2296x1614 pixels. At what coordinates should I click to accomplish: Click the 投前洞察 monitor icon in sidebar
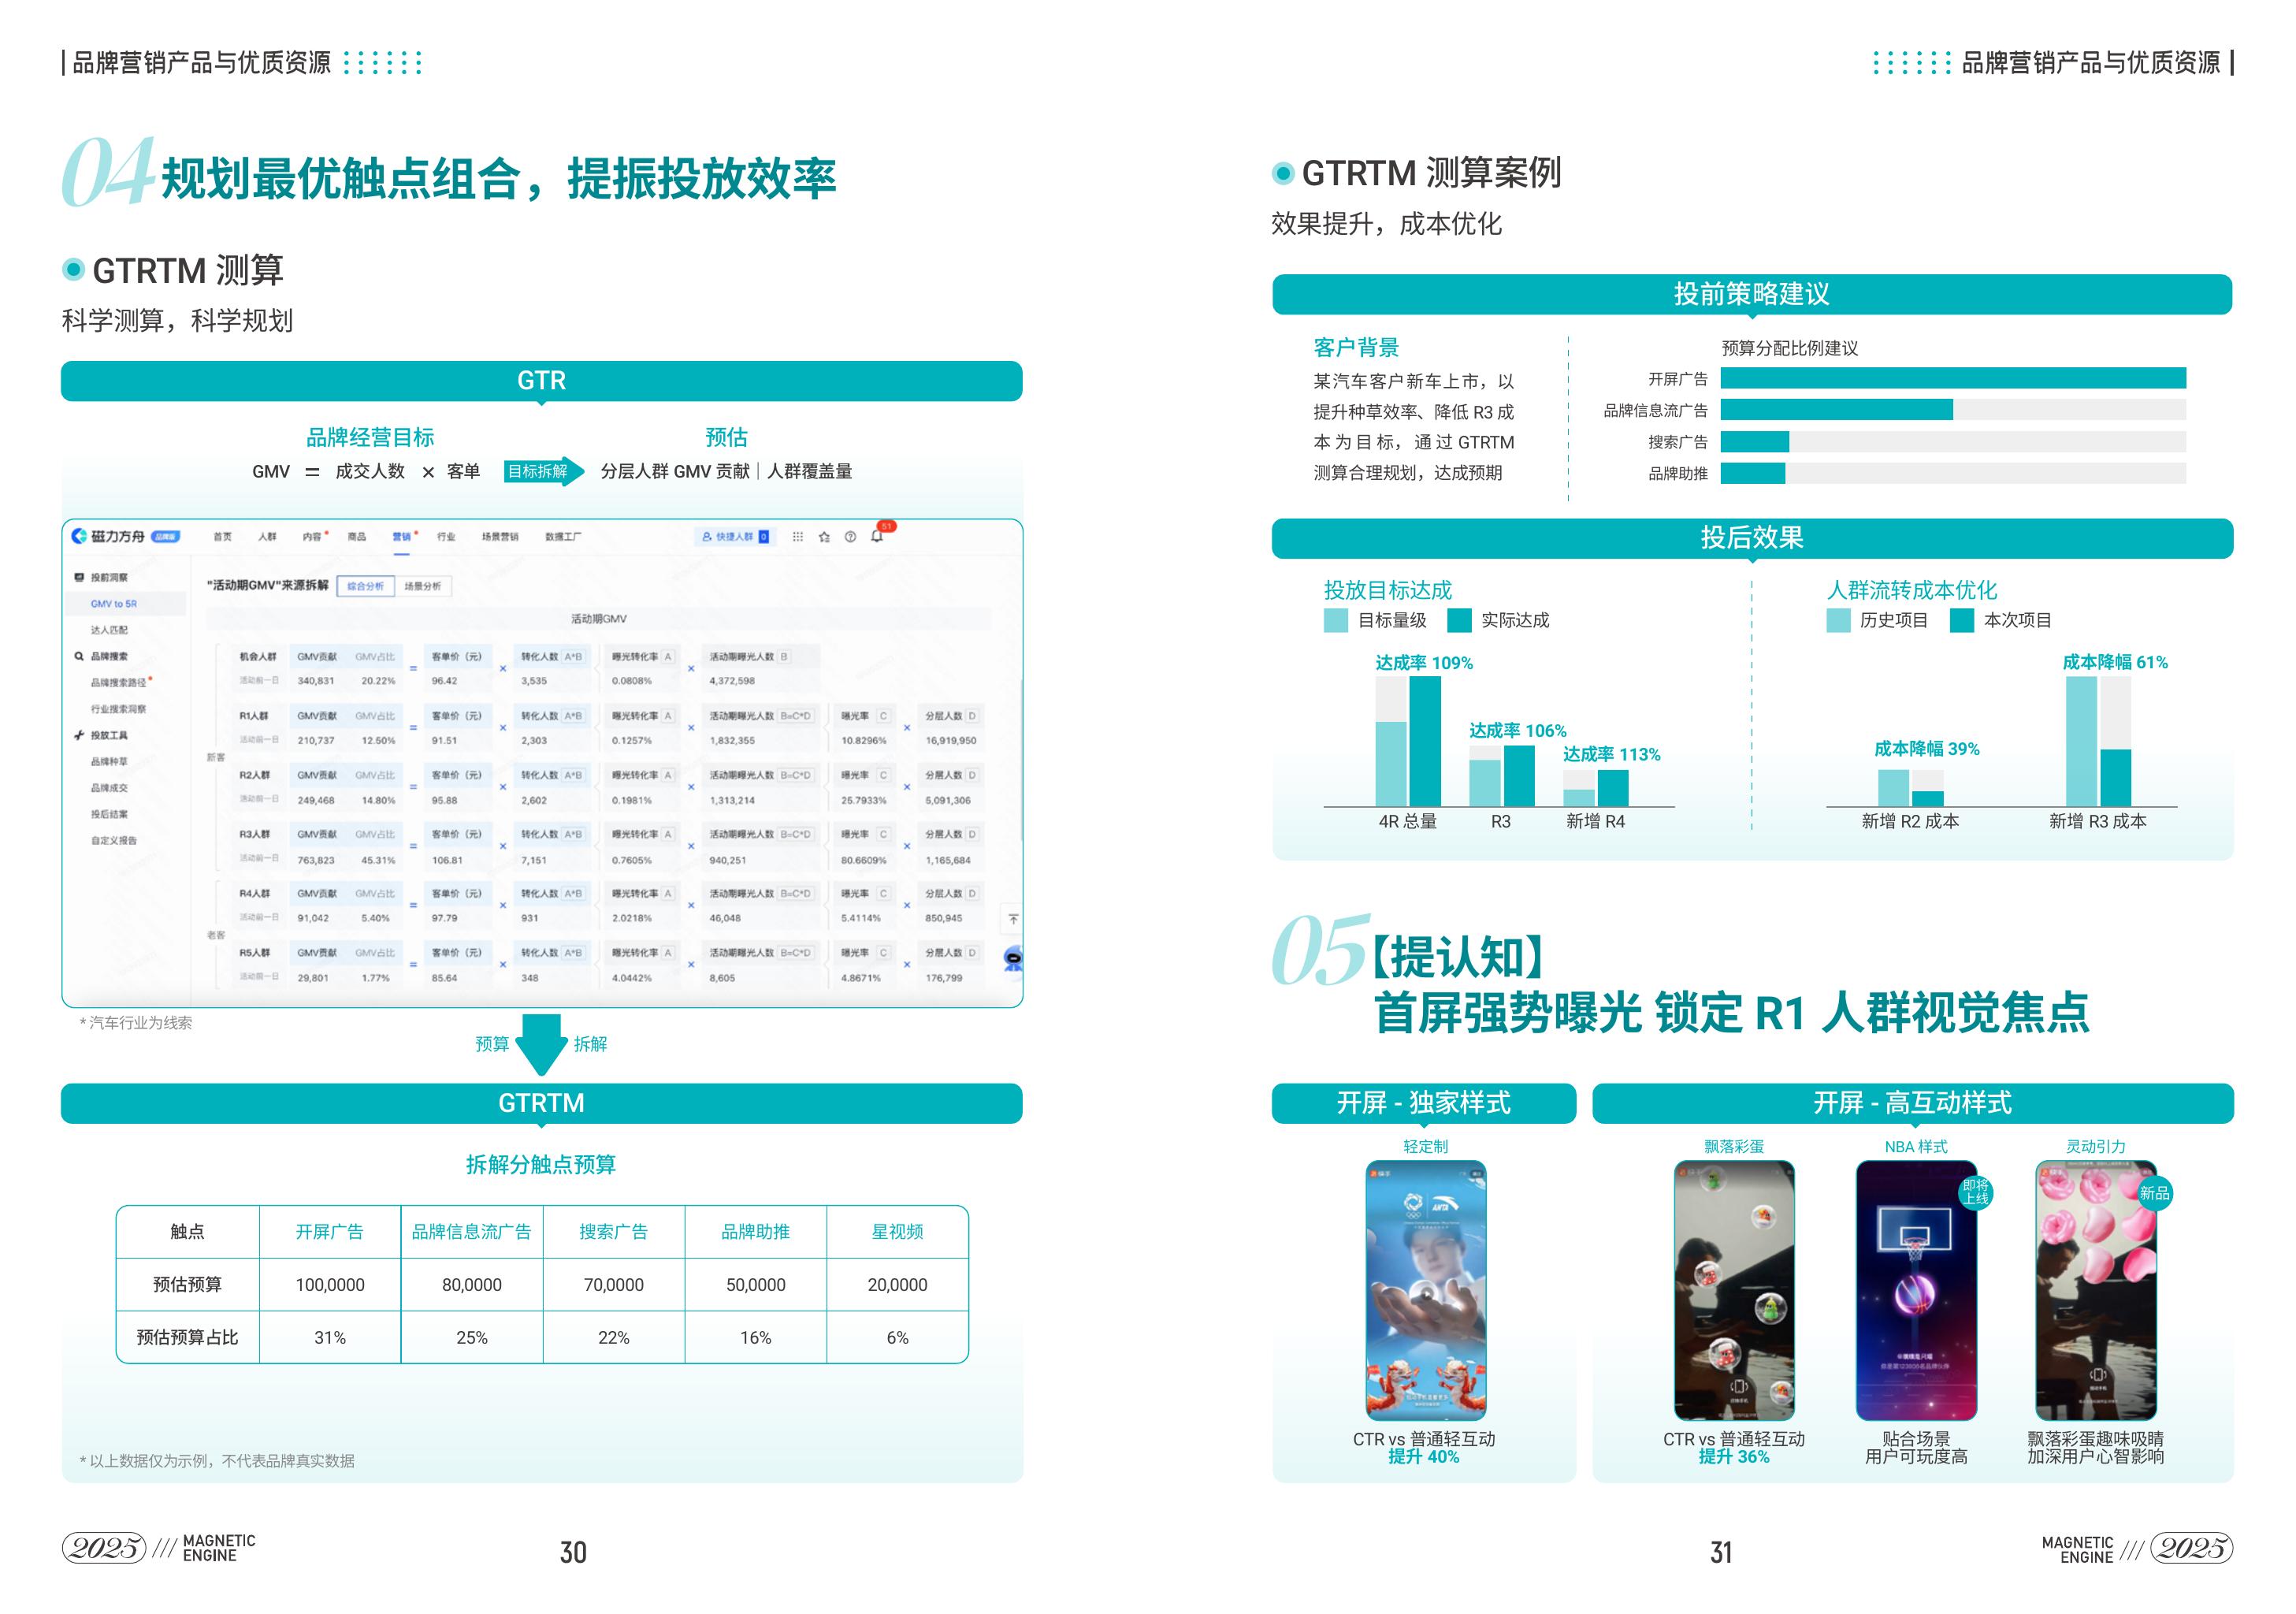click(79, 577)
